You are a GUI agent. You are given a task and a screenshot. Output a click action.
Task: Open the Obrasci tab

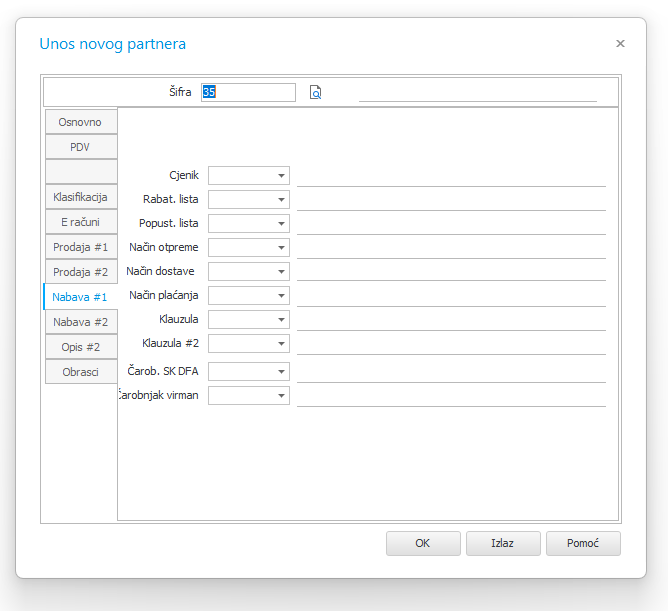[81, 372]
